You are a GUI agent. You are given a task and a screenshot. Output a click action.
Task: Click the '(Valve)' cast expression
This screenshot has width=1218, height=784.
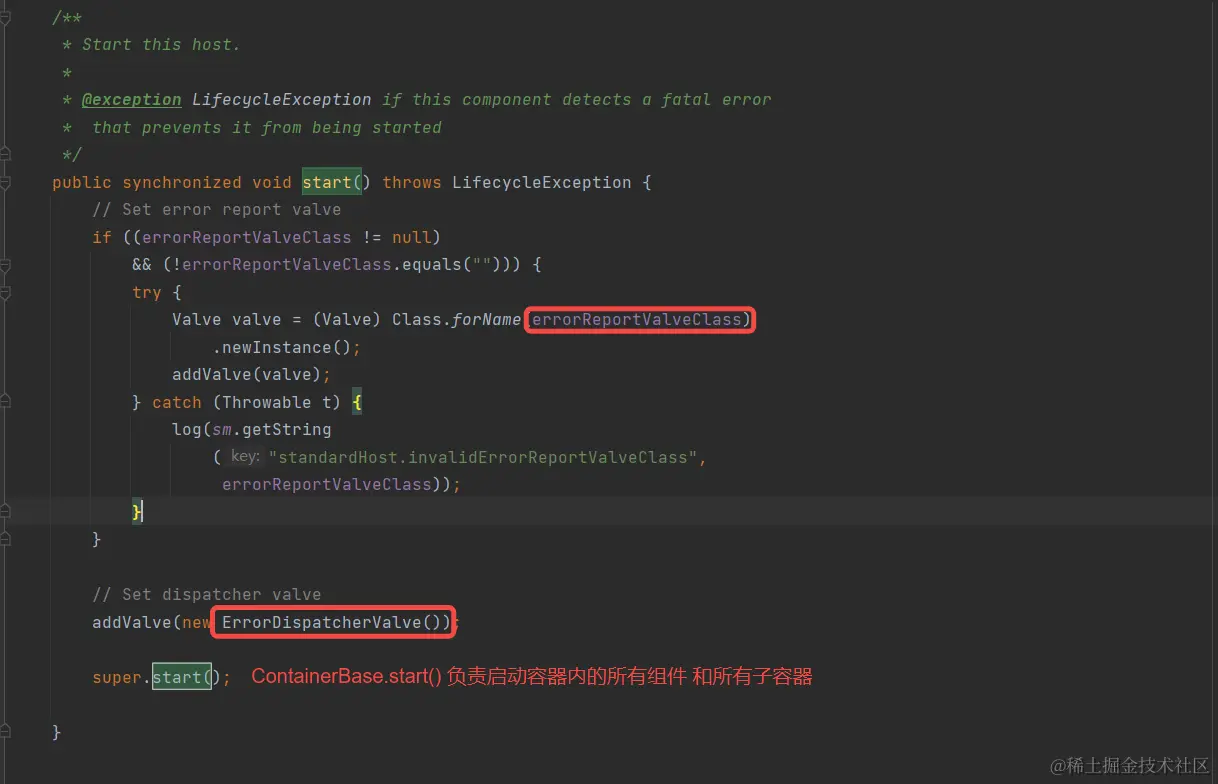347,320
